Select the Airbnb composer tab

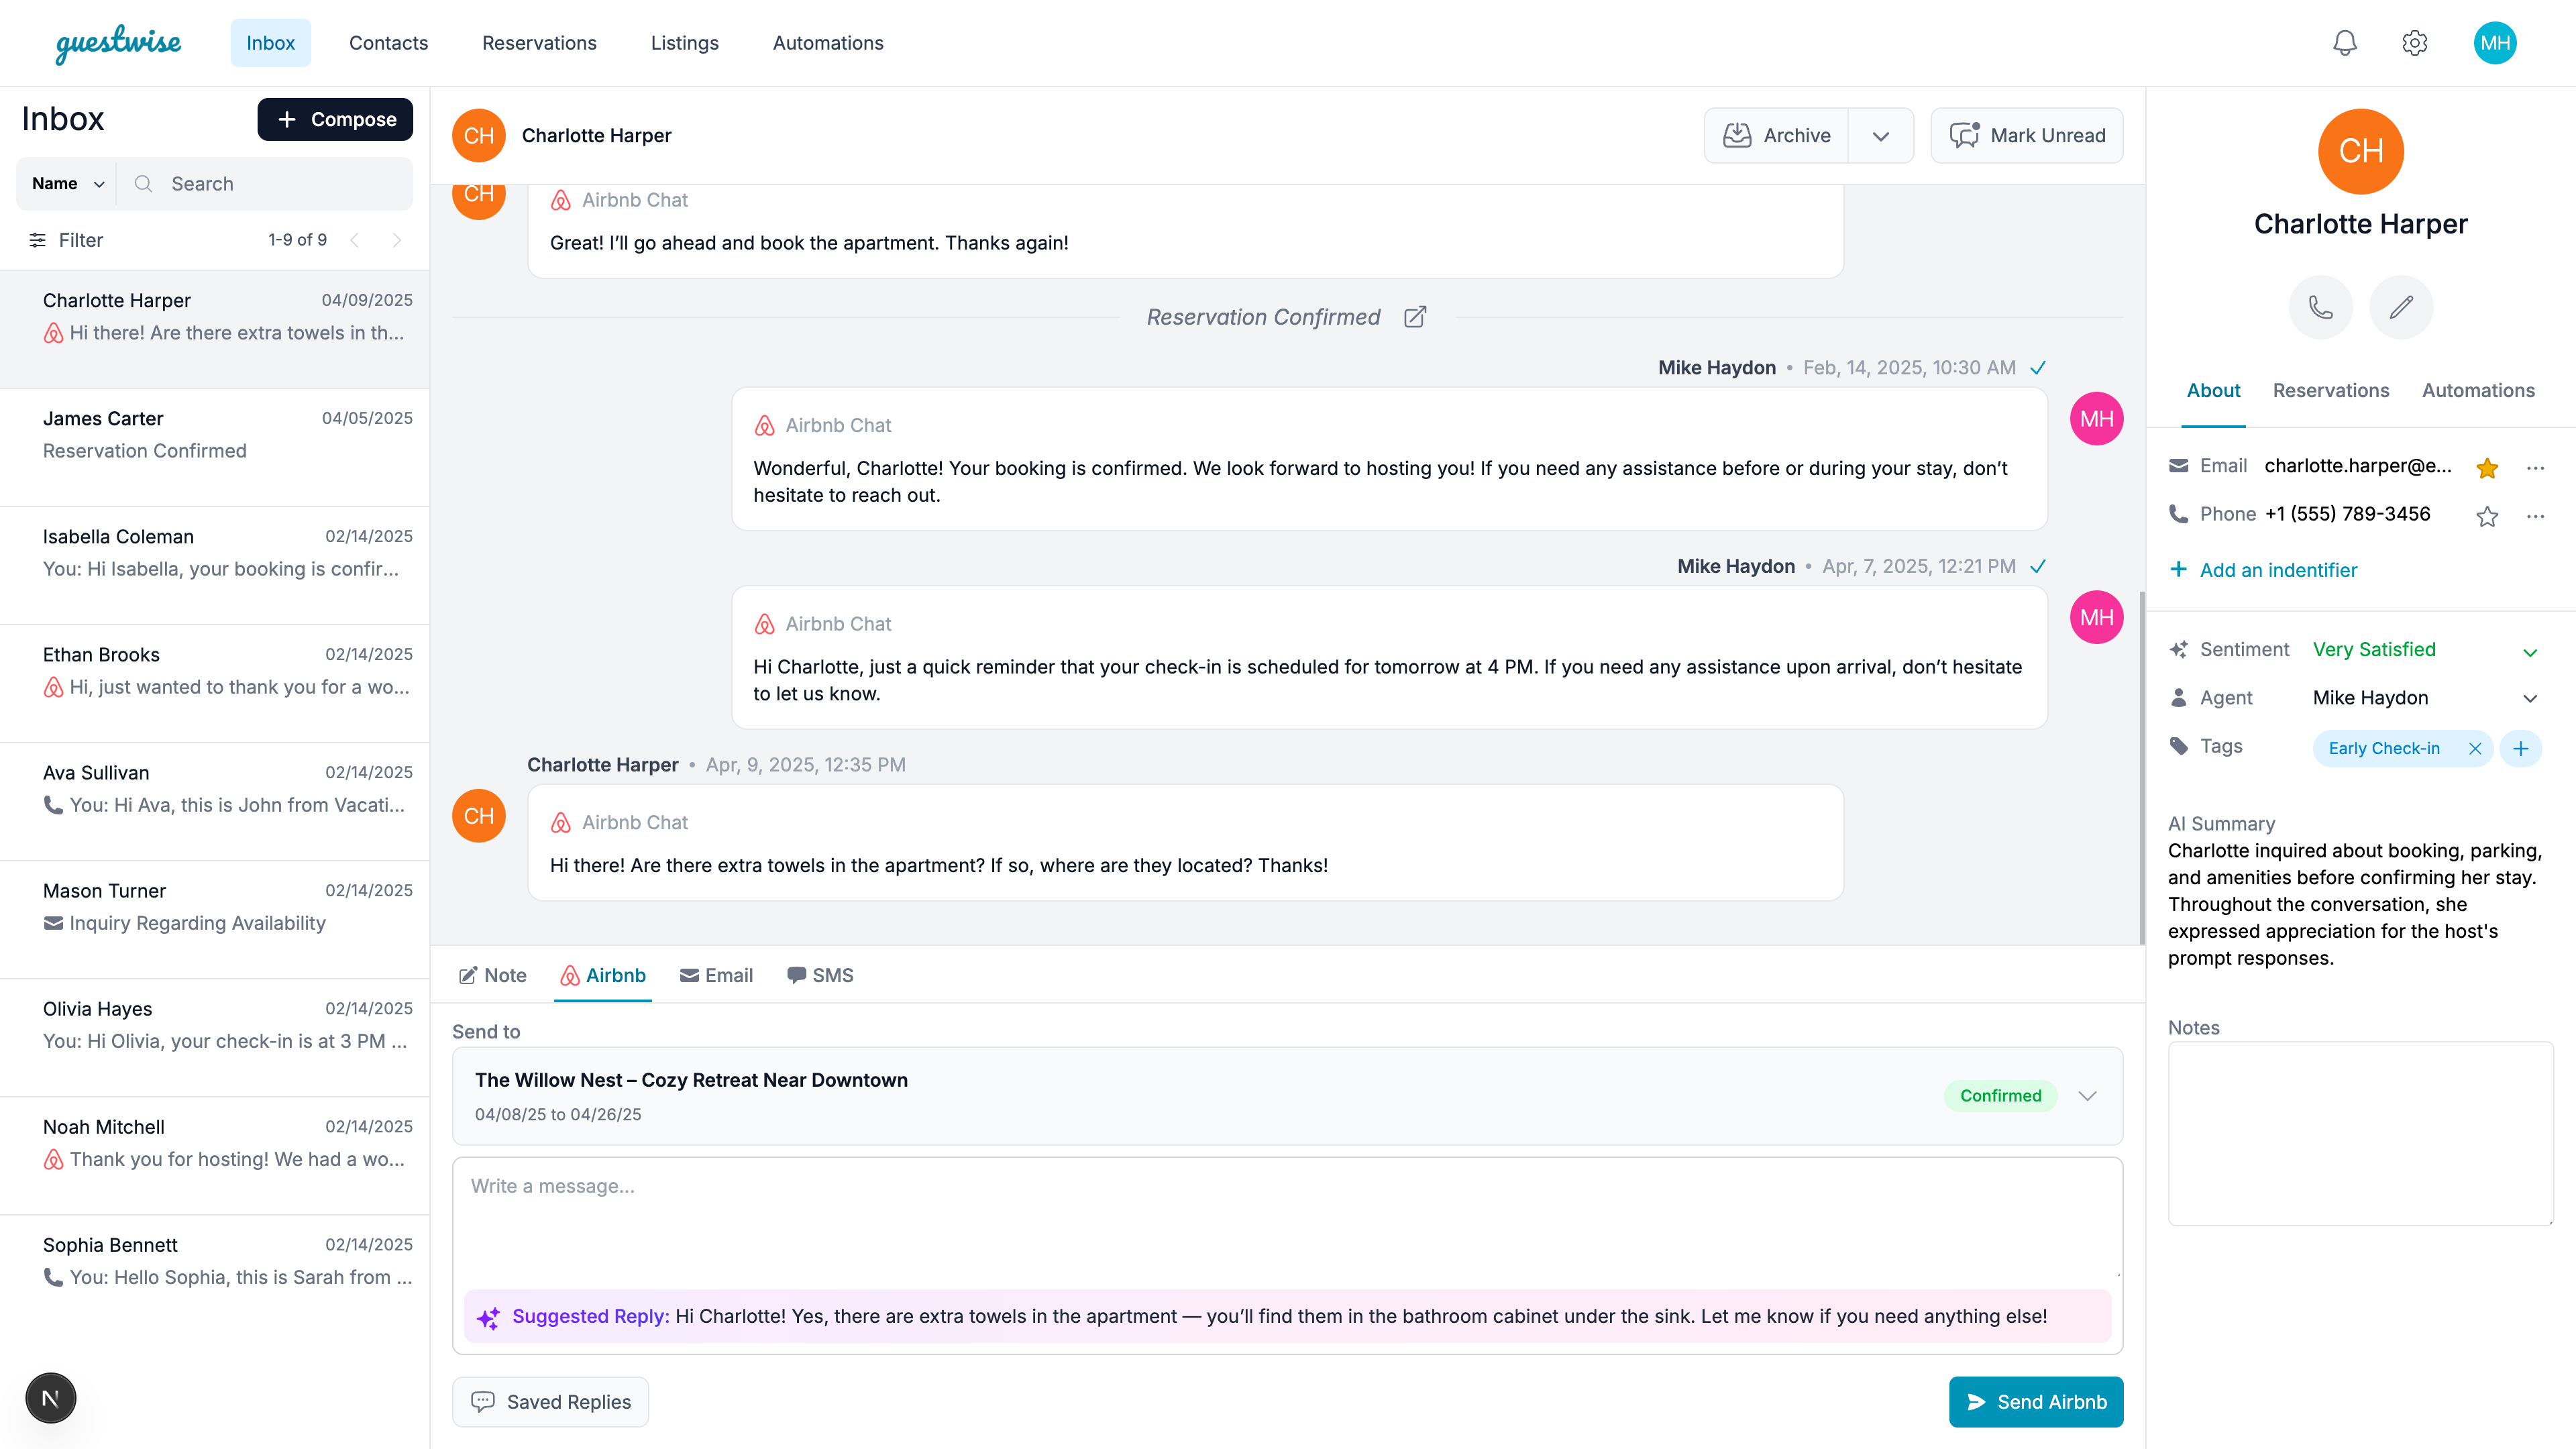click(603, 976)
